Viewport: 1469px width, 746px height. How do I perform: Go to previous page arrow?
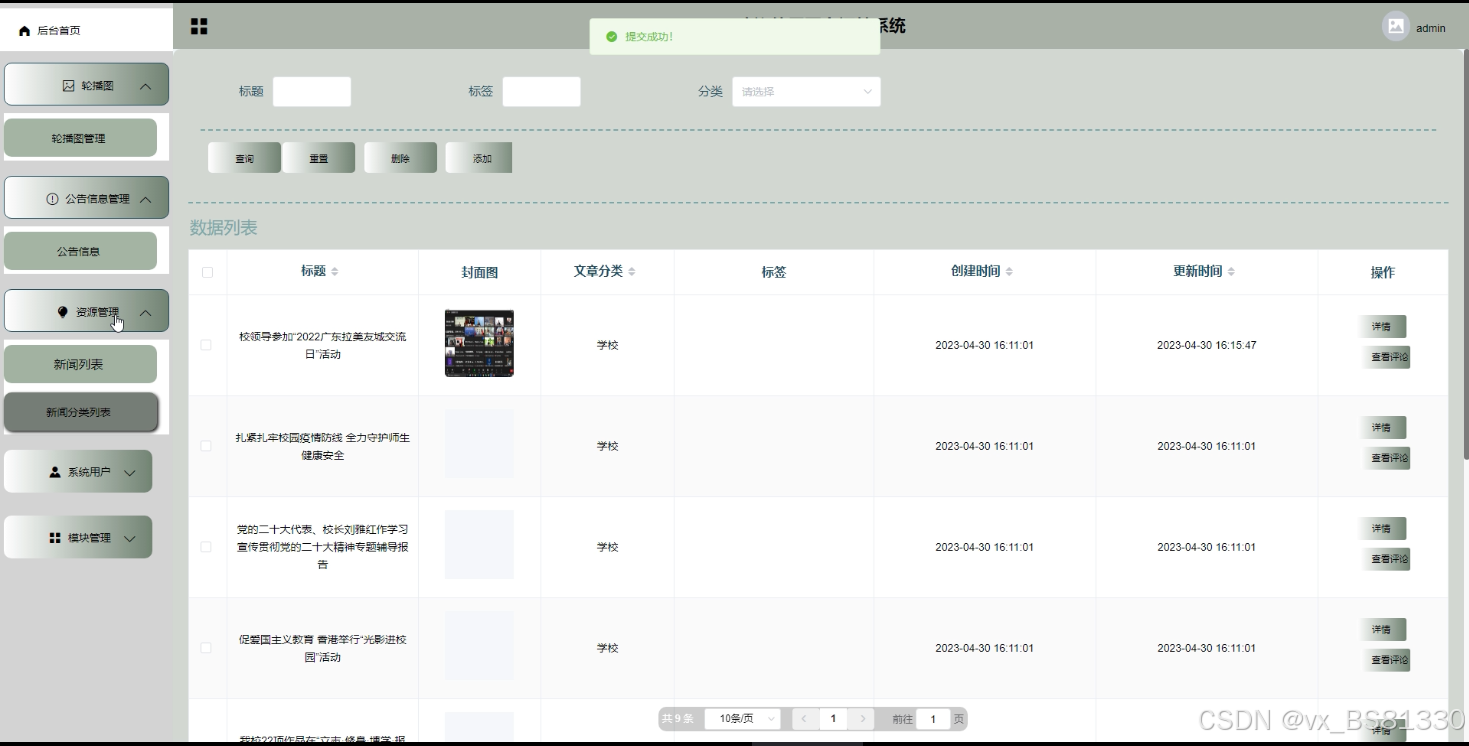click(804, 719)
